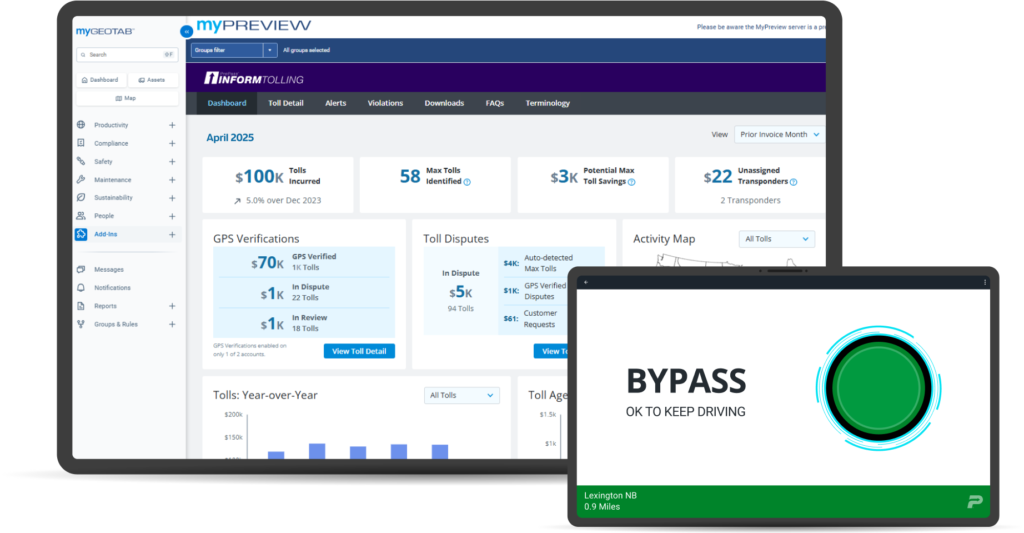Click the In Review 18 Tolls row

pos(304,323)
